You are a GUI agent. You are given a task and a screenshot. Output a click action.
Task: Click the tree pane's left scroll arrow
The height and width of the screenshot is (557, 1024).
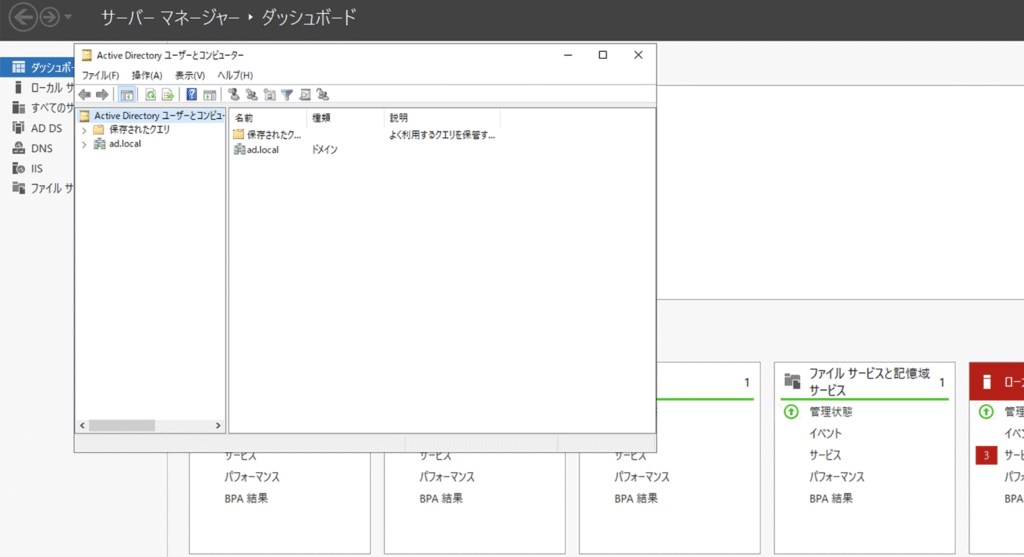[82, 426]
